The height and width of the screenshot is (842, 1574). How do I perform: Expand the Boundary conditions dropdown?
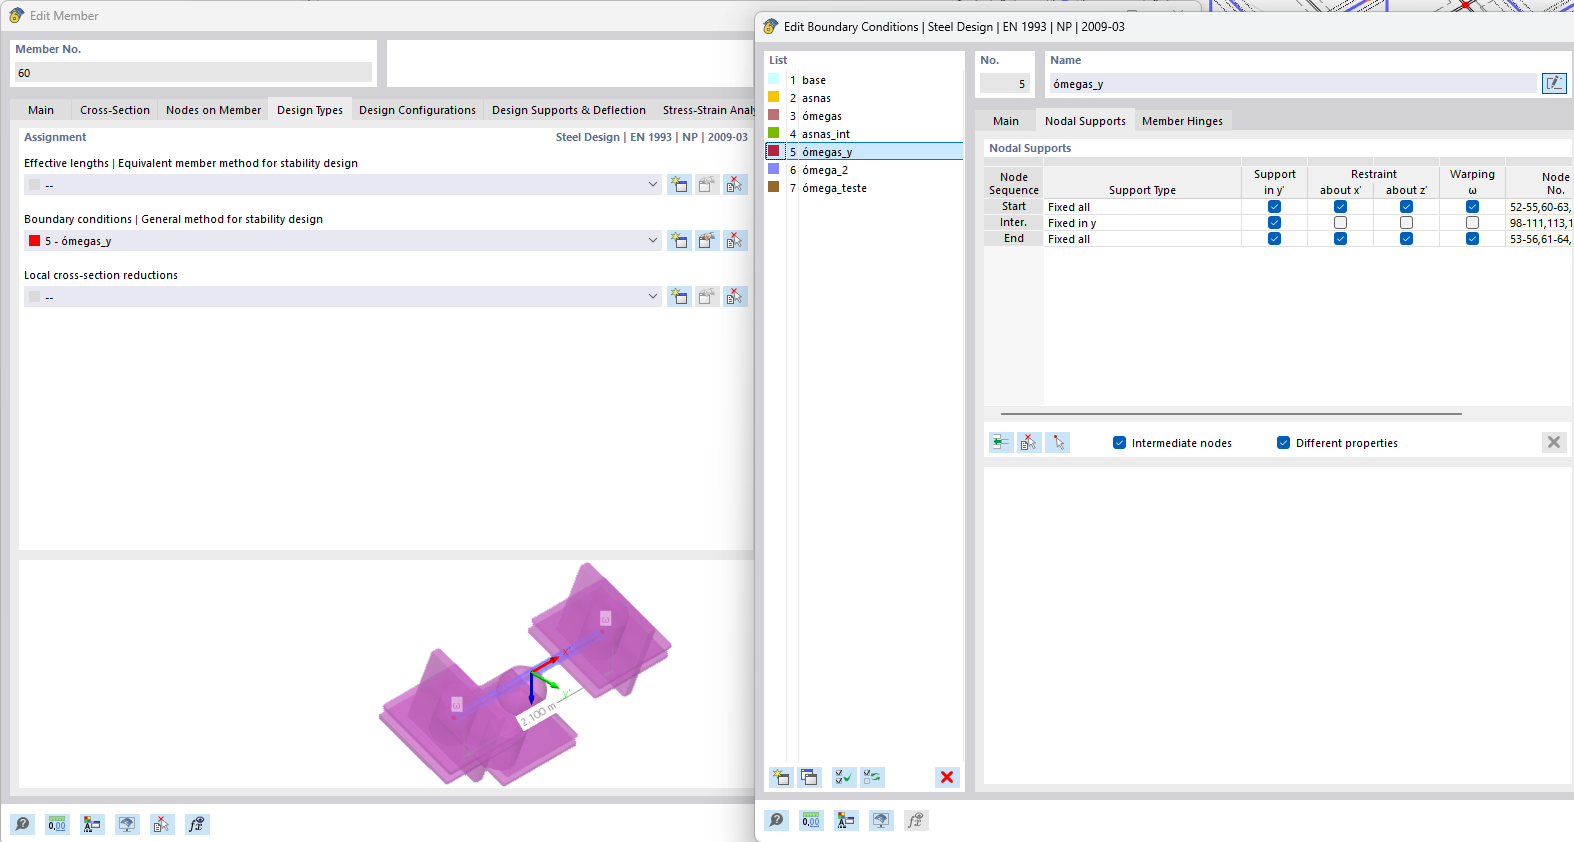pyautogui.click(x=652, y=241)
